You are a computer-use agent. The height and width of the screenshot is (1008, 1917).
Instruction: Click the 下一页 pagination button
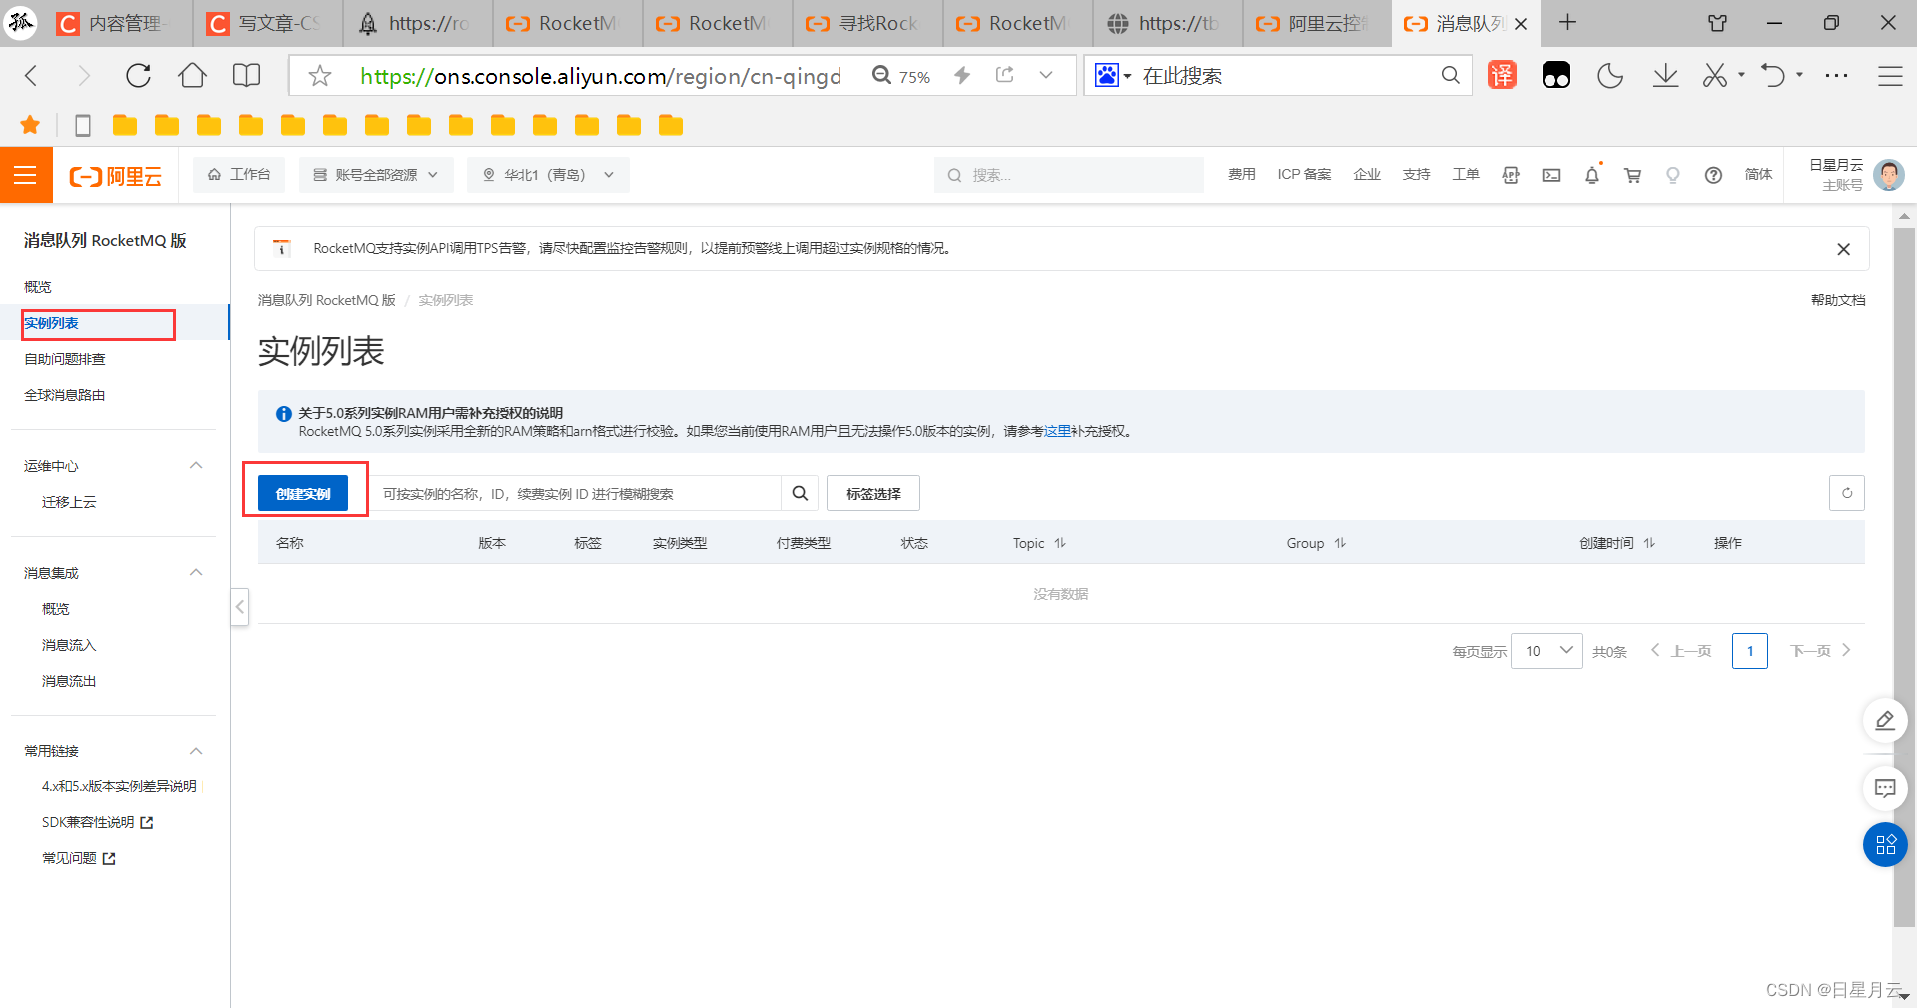tap(1820, 651)
